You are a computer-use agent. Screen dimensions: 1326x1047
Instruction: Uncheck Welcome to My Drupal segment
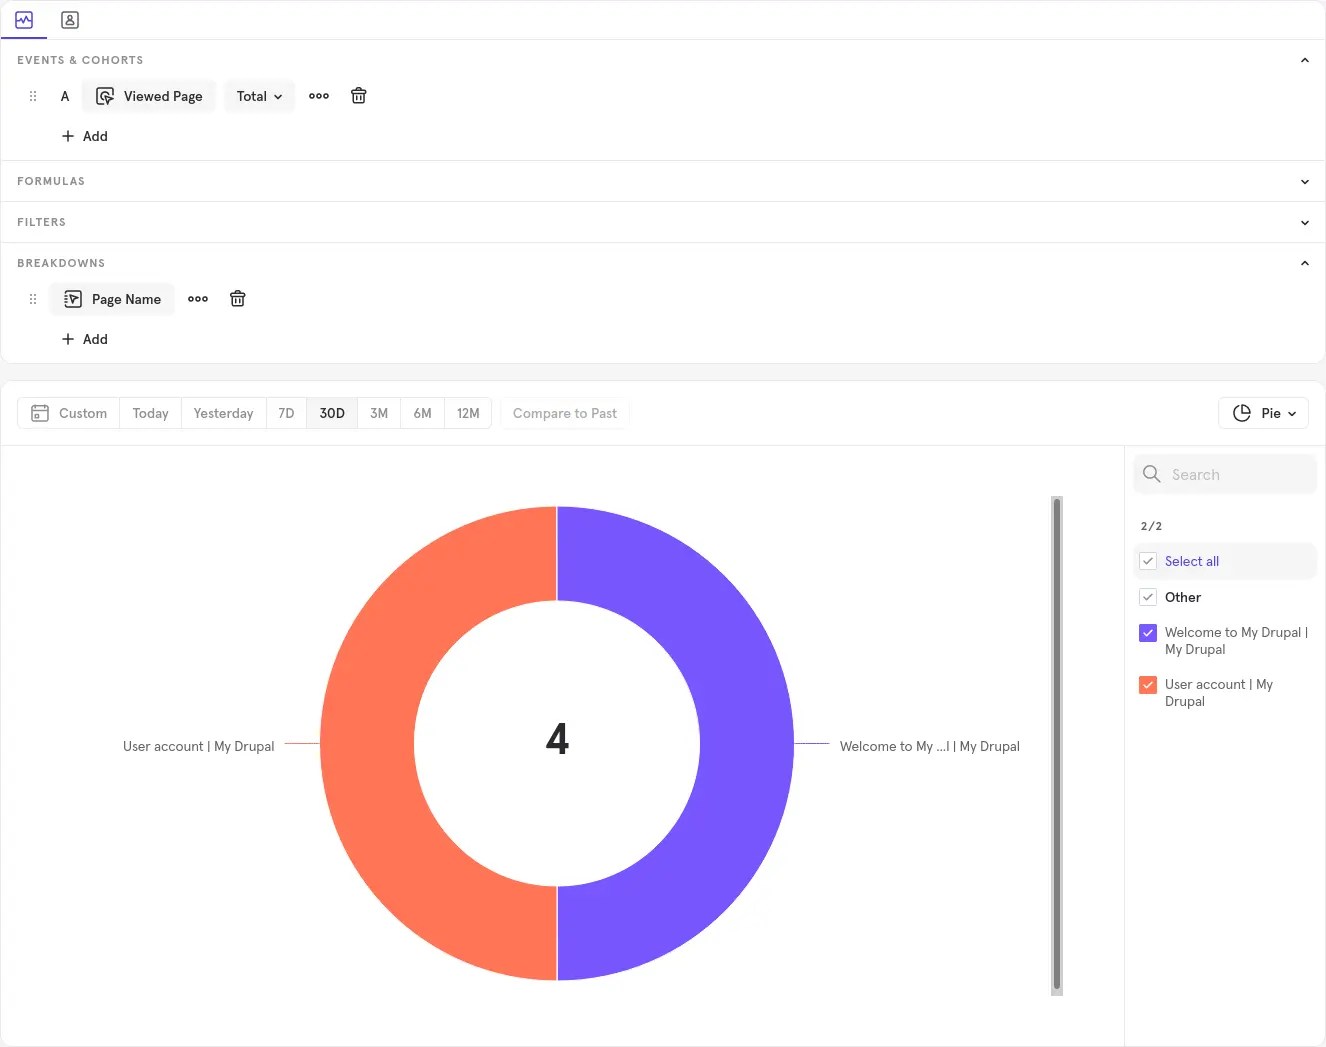[x=1148, y=633]
